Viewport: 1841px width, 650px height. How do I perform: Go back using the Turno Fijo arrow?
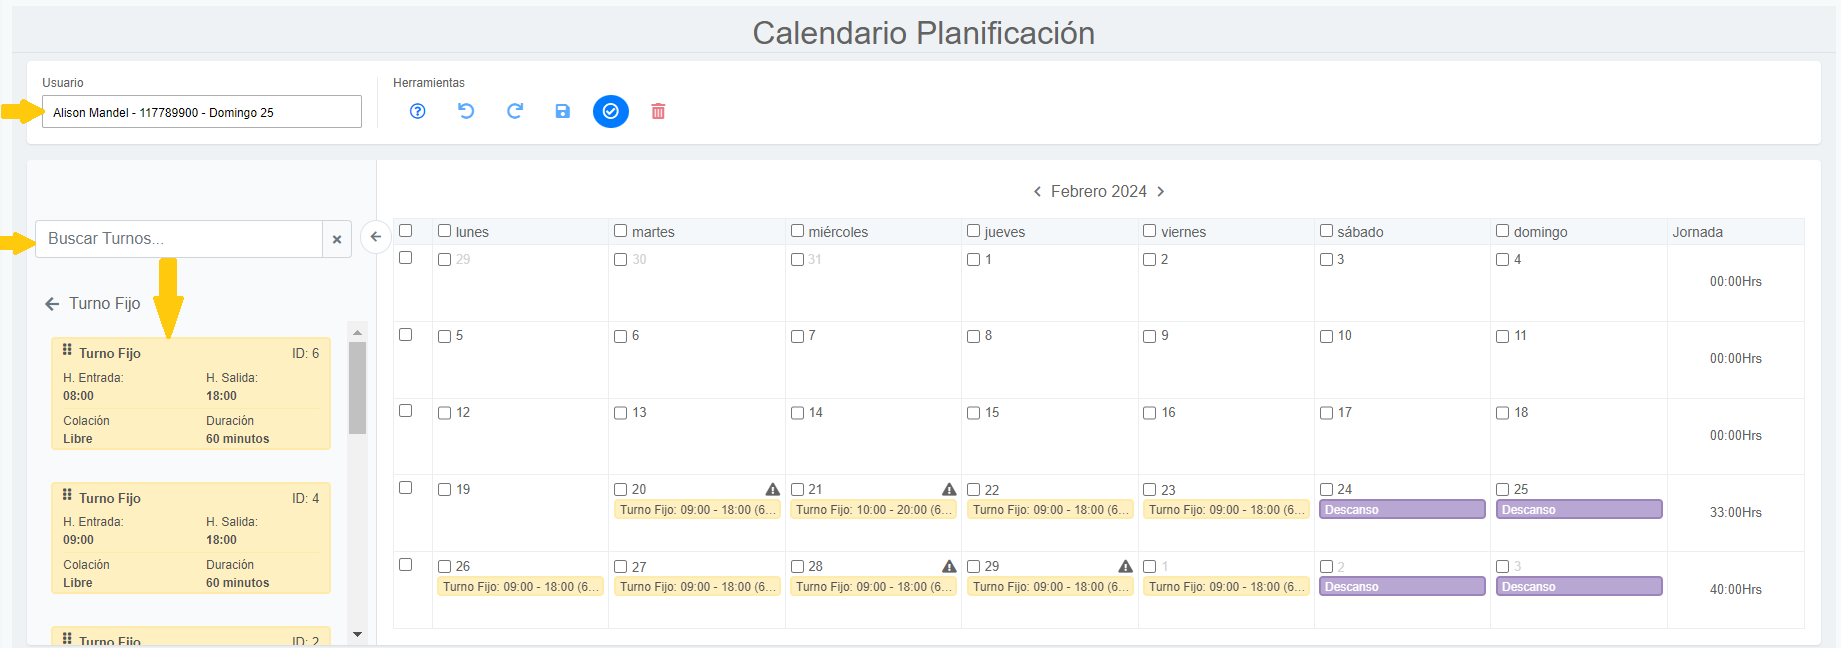pyautogui.click(x=52, y=304)
